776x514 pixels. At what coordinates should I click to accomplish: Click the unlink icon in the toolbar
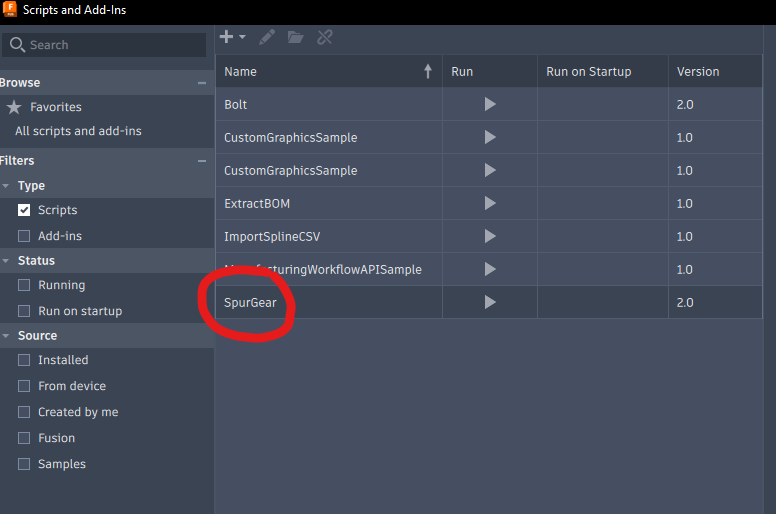tap(325, 37)
